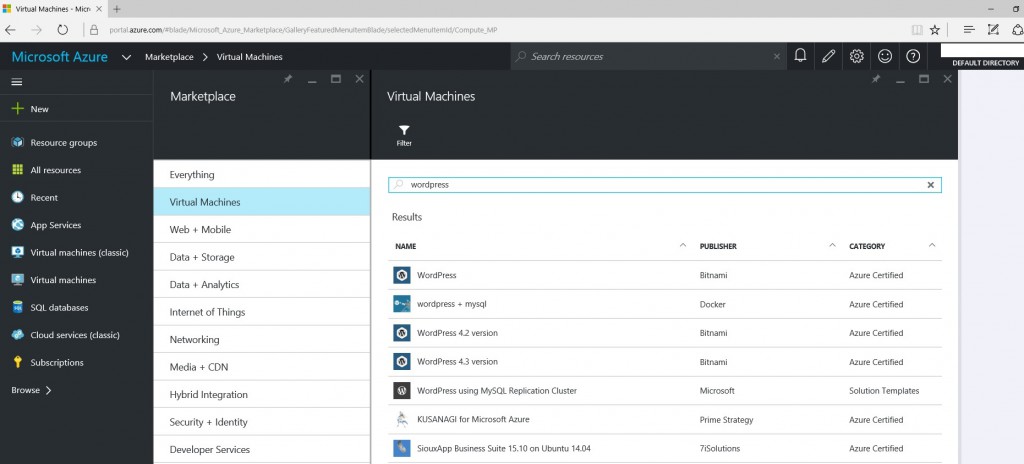This screenshot has width=1024, height=464.
Task: Click browser reading view icon
Action: pyautogui.click(x=917, y=29)
